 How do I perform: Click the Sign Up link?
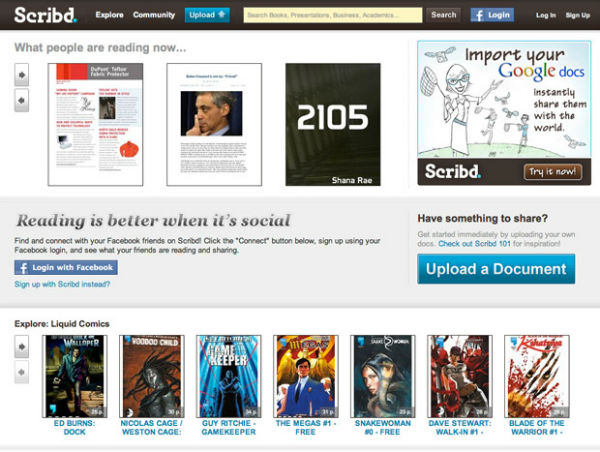577,15
